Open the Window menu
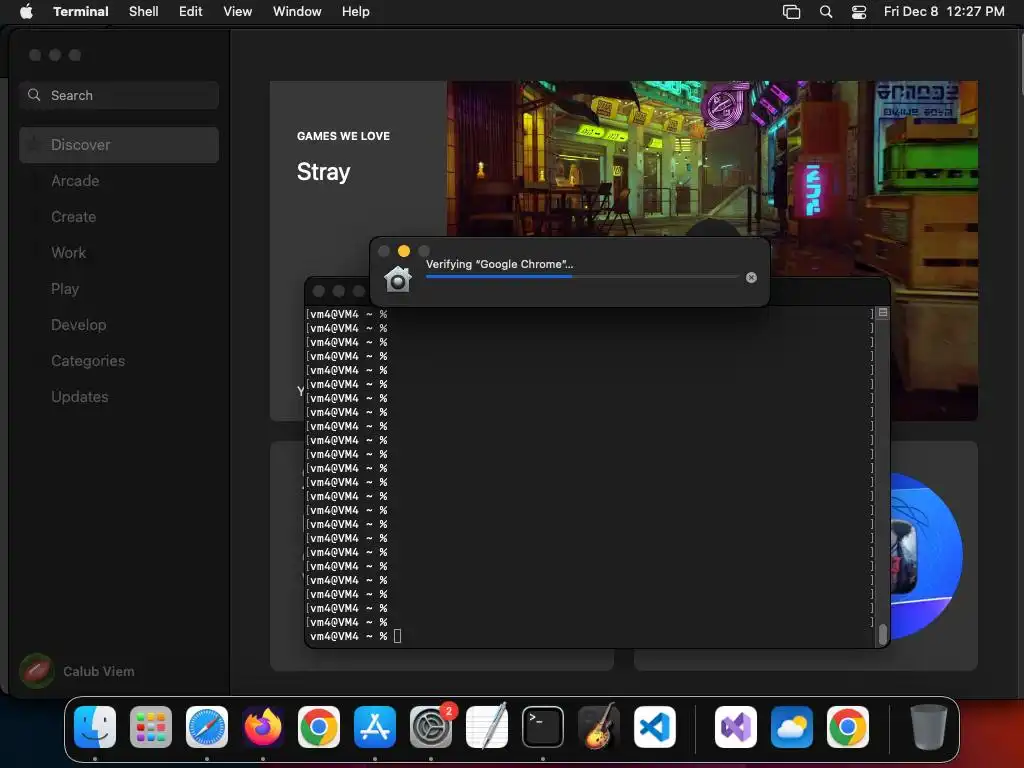The image size is (1024, 768). point(297,11)
